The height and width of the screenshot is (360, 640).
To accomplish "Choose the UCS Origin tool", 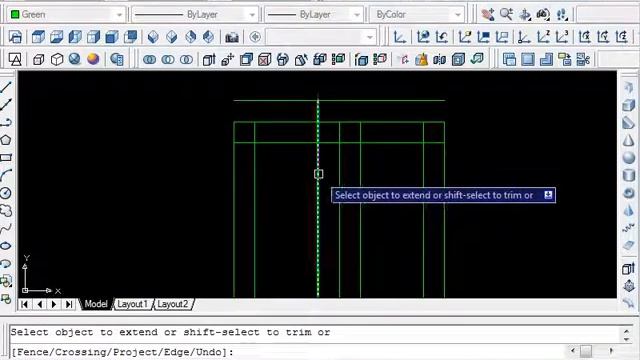I will (x=524, y=37).
